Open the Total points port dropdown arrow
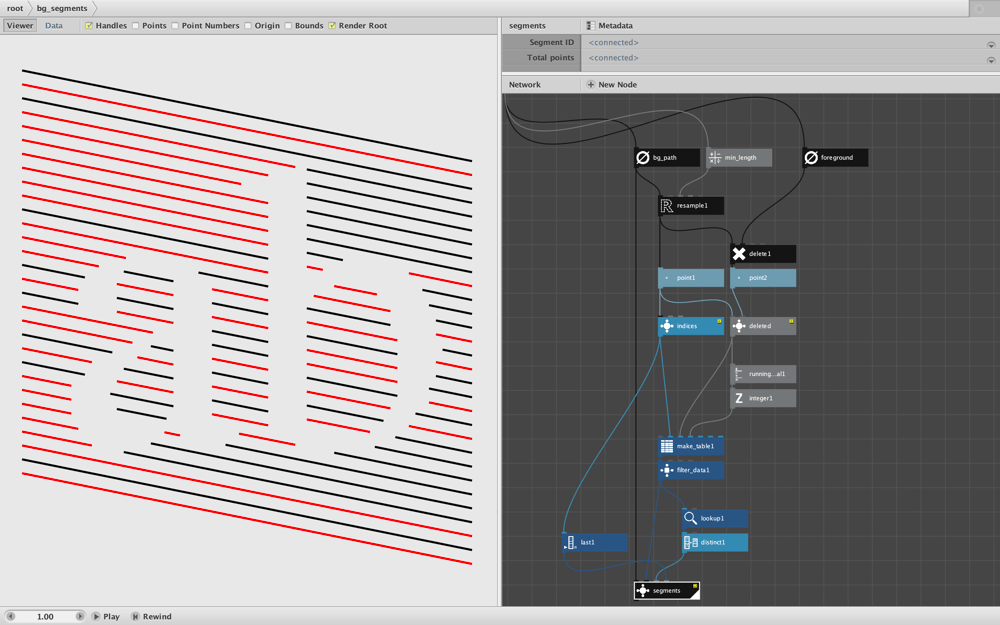This screenshot has height=625, width=1000. pyautogui.click(x=991, y=60)
